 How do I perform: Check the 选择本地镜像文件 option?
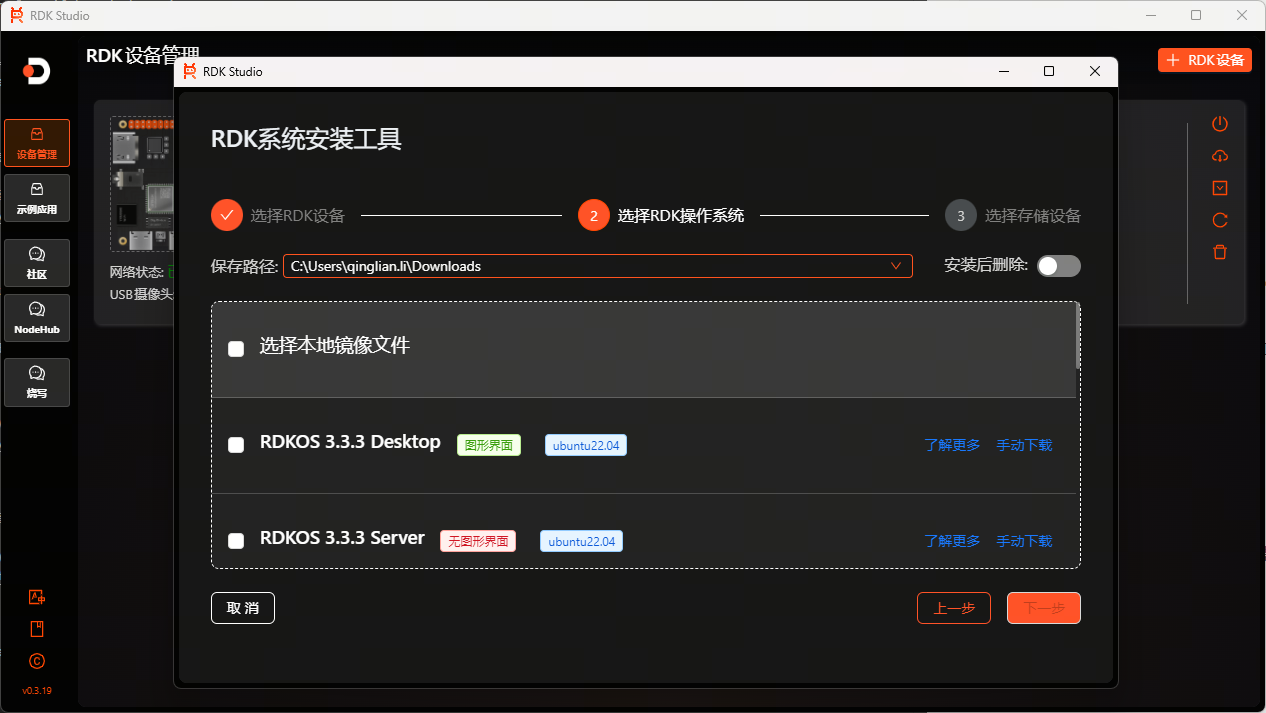(x=236, y=348)
